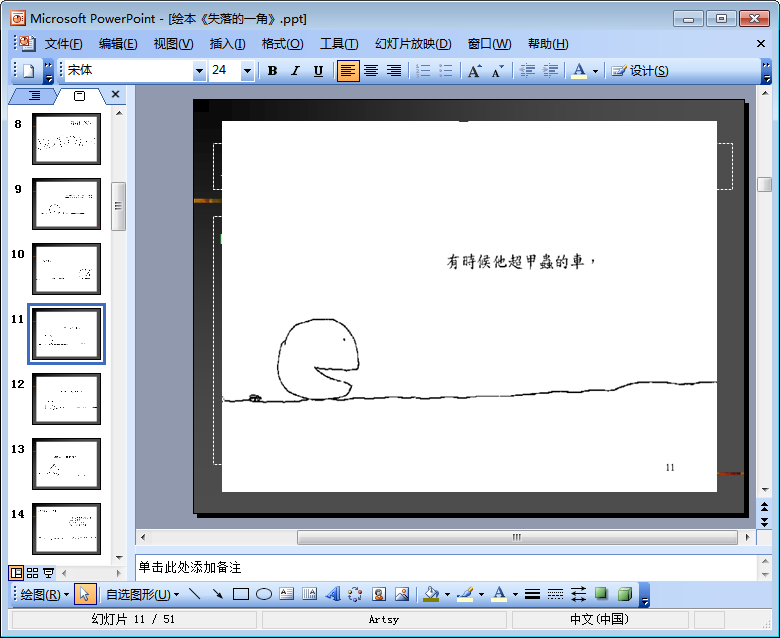Apply numbered list formatting
The height and width of the screenshot is (638, 780).
(x=423, y=71)
